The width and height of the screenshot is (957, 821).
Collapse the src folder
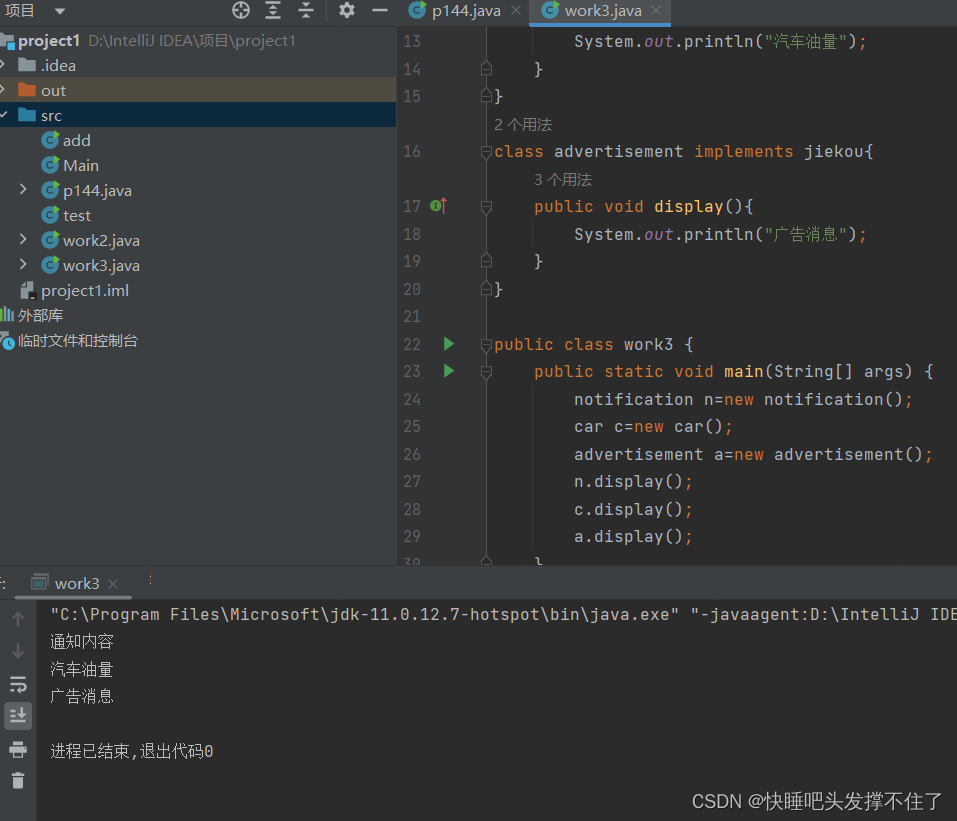click(x=4, y=115)
